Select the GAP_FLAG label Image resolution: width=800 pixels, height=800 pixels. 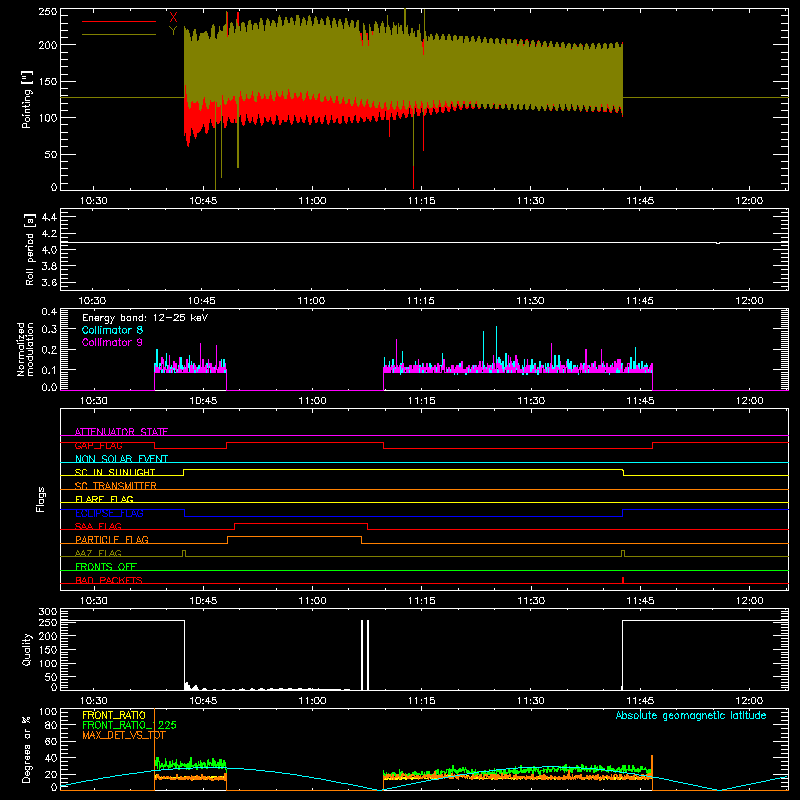98,445
